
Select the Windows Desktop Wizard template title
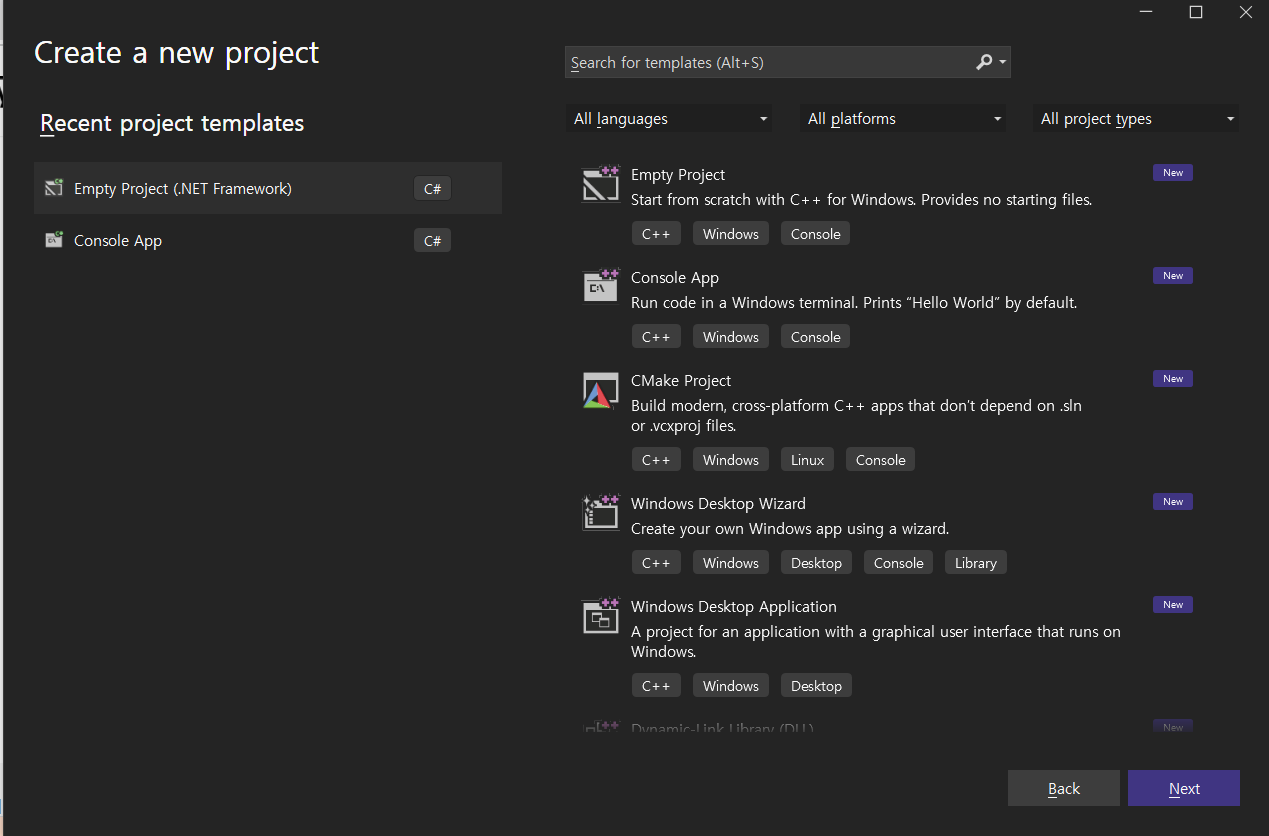click(718, 503)
